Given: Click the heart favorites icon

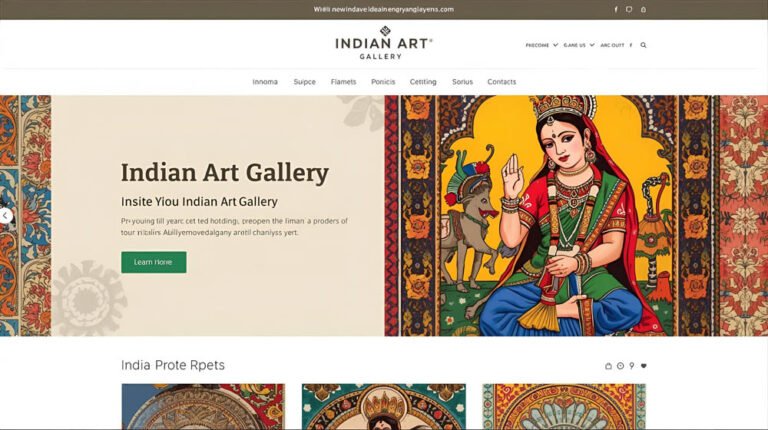Looking at the screenshot, I should (x=644, y=366).
